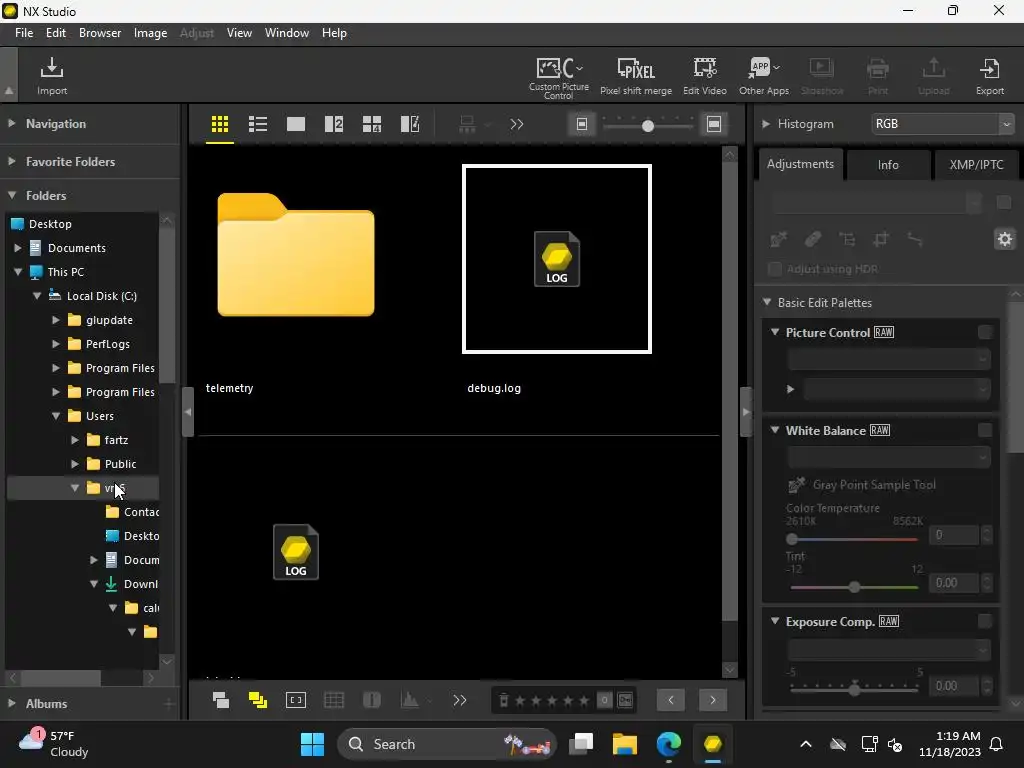Screen dimensions: 1024x768
Task: Toggle the Picture Control checkbox
Action: [x=985, y=332]
